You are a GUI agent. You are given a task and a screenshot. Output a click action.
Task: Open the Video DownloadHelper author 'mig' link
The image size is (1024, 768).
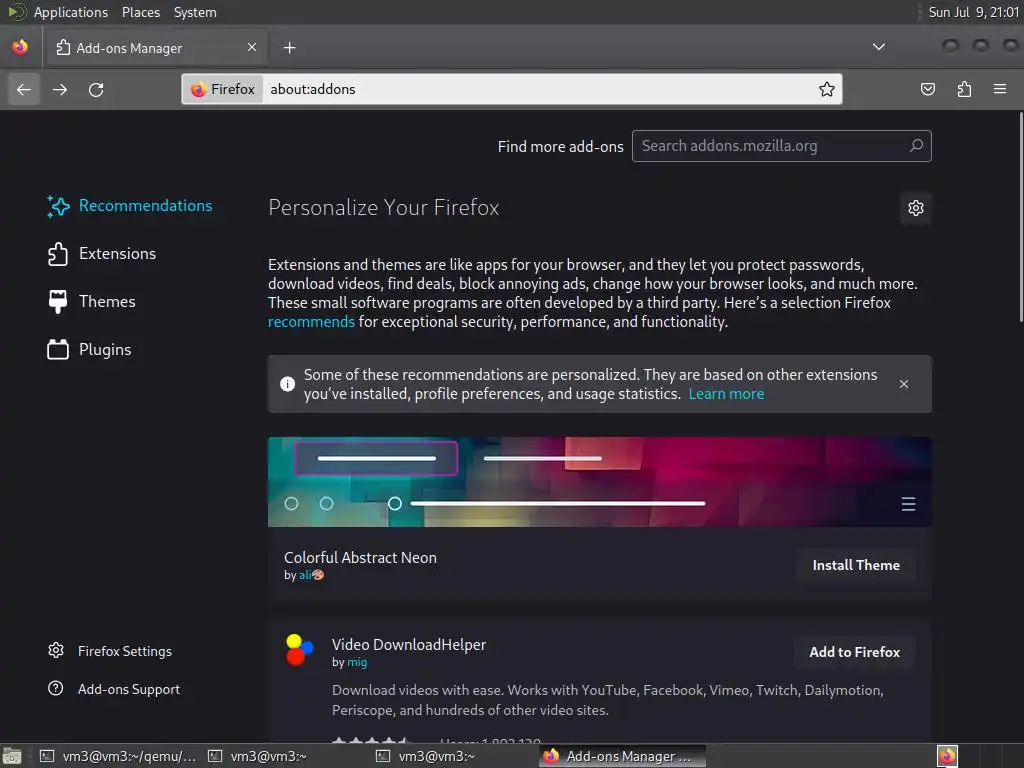tap(357, 662)
